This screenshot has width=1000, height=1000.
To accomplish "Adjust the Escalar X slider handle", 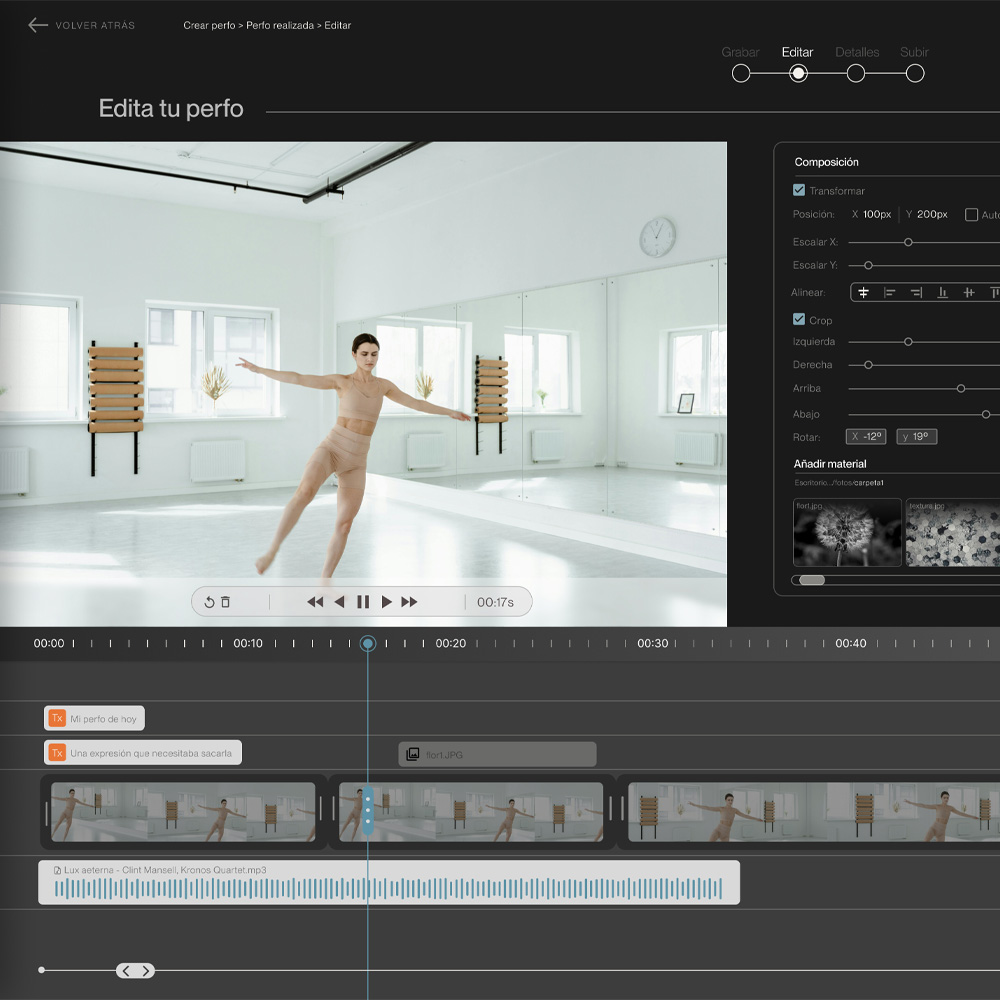I will (908, 242).
